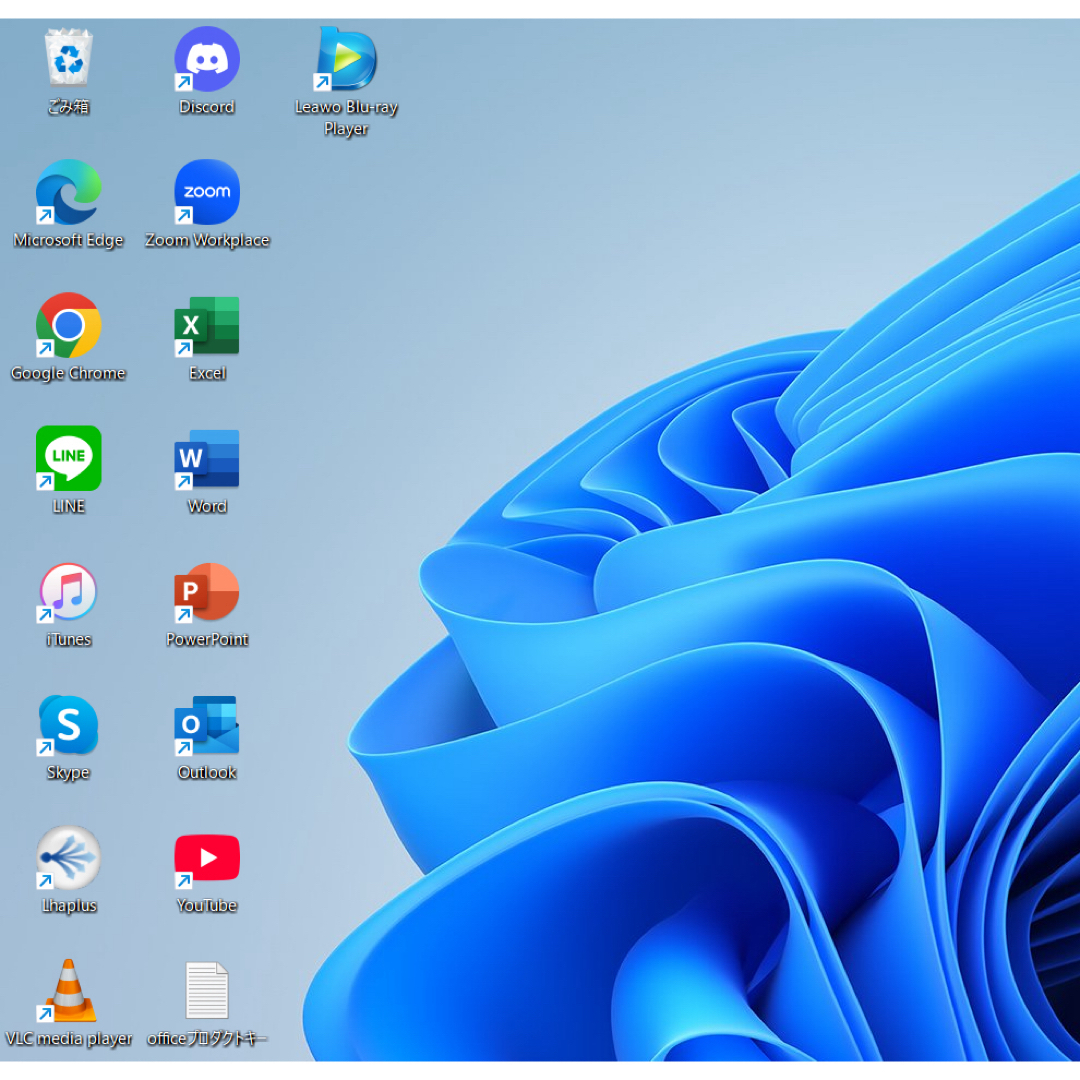The height and width of the screenshot is (1080, 1080).
Task: Select the iTunes shortcut icon
Action: (68, 592)
